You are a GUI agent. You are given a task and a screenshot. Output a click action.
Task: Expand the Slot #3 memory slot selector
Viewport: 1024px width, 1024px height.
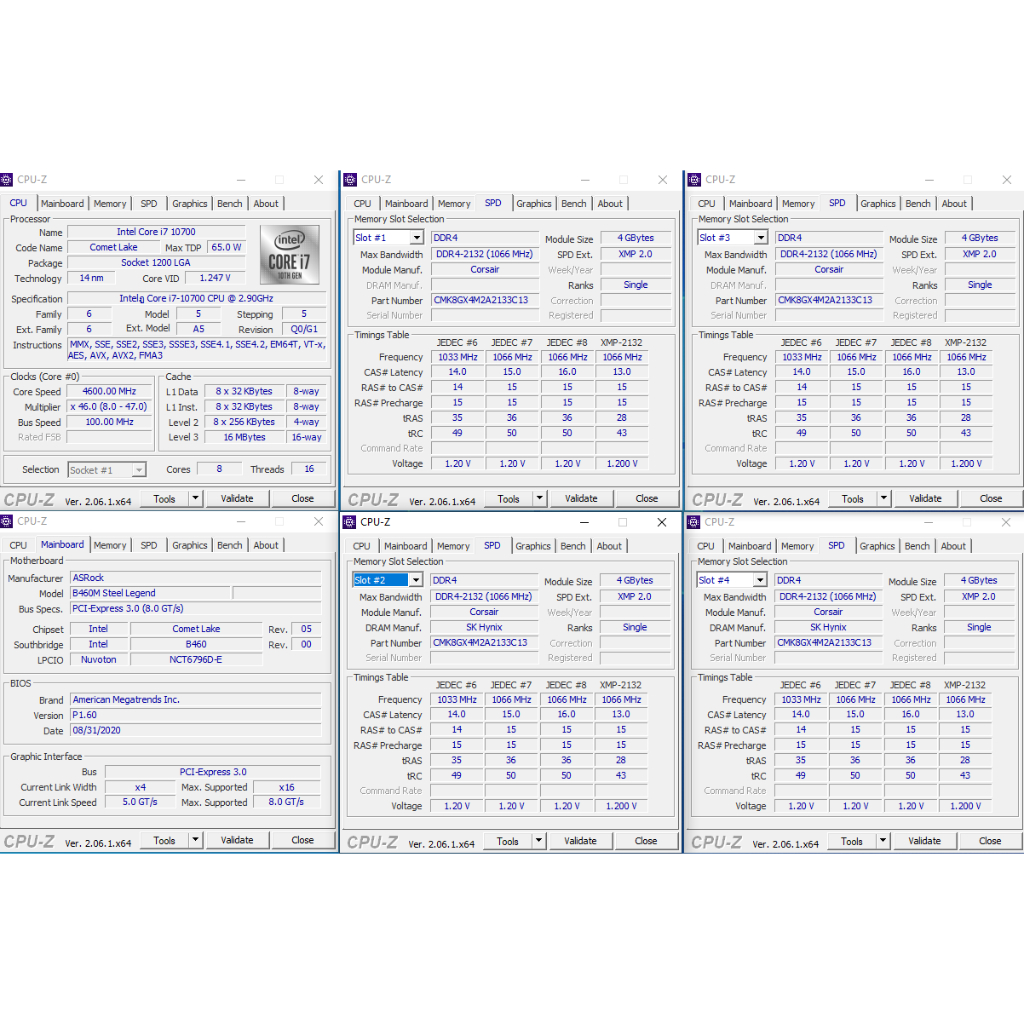tap(760, 238)
